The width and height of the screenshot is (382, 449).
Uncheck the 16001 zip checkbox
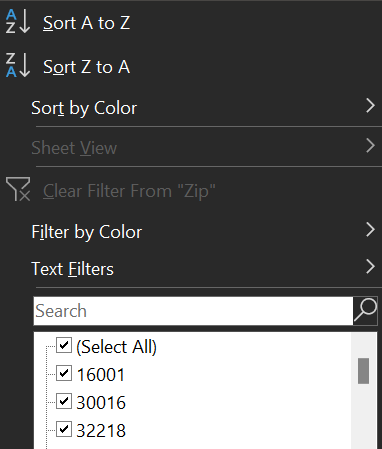(64, 373)
